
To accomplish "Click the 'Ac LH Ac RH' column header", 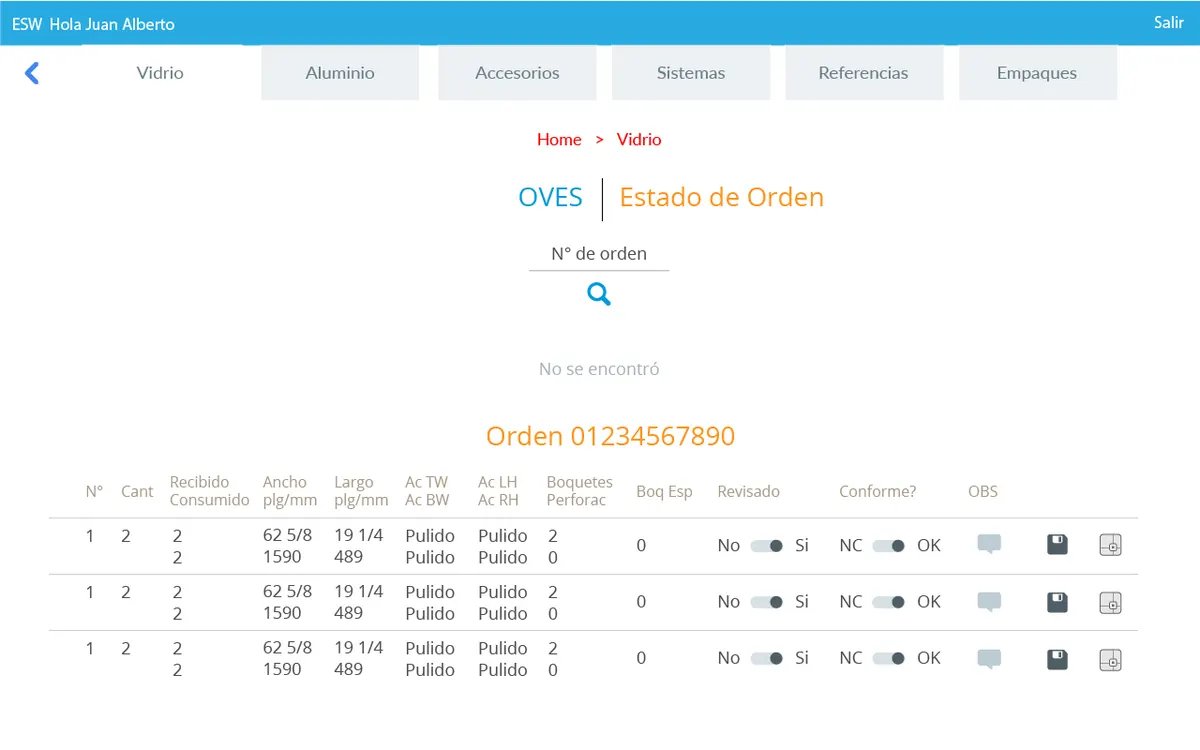I will (499, 491).
